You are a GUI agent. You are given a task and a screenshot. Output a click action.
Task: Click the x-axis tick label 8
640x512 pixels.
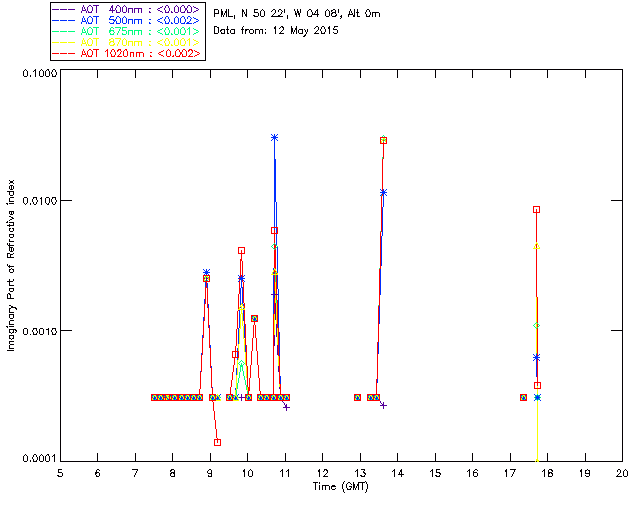tap(173, 473)
